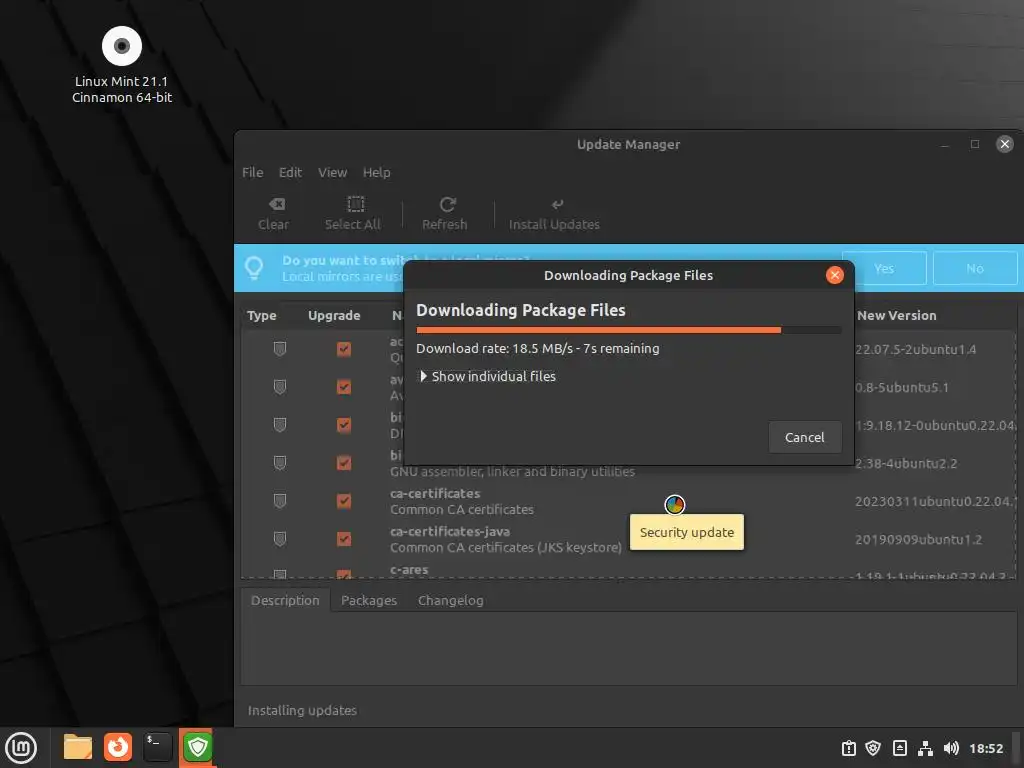Image resolution: width=1024 pixels, height=768 pixels.
Task: Click the Clear toolbar icon
Action: 276,204
